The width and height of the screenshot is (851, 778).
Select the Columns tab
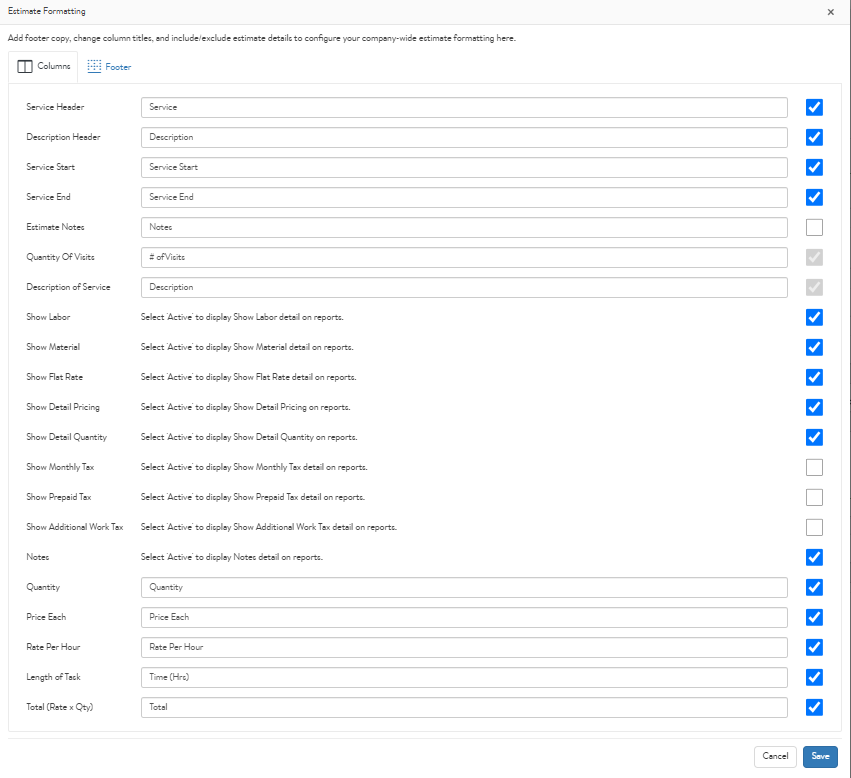pyautogui.click(x=44, y=67)
